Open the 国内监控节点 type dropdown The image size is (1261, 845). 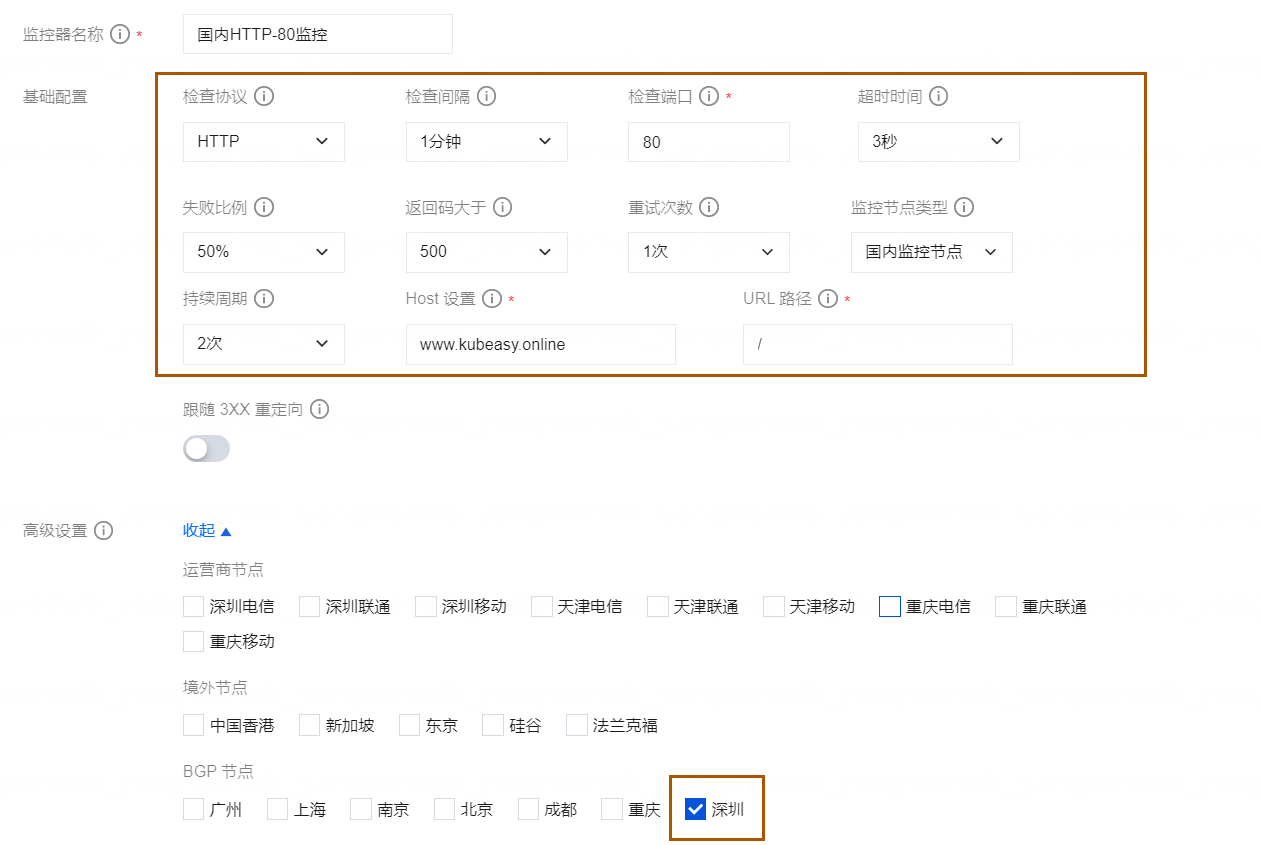click(x=932, y=252)
